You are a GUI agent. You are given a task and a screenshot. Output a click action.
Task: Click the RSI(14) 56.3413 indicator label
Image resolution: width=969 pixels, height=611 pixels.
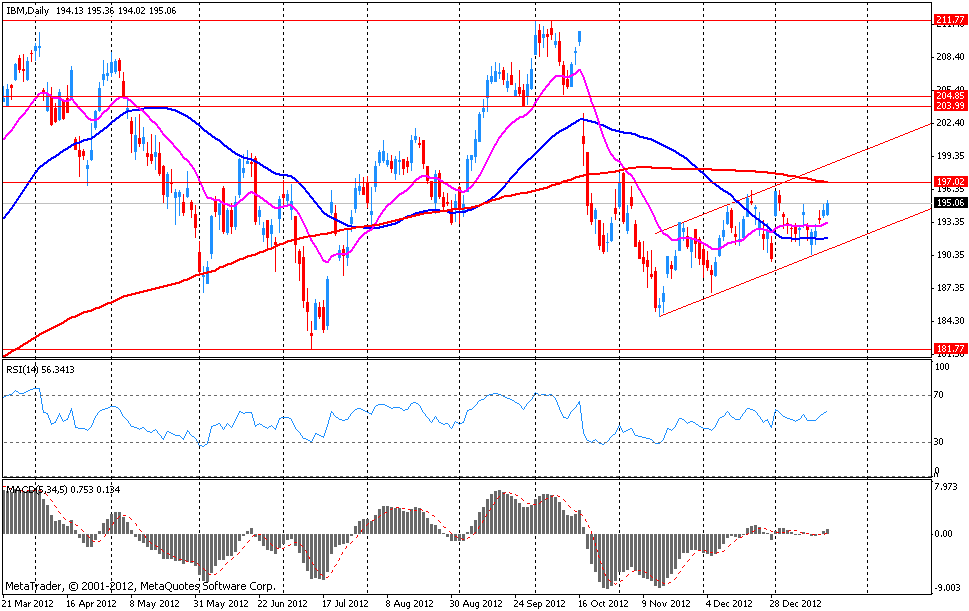click(x=40, y=369)
